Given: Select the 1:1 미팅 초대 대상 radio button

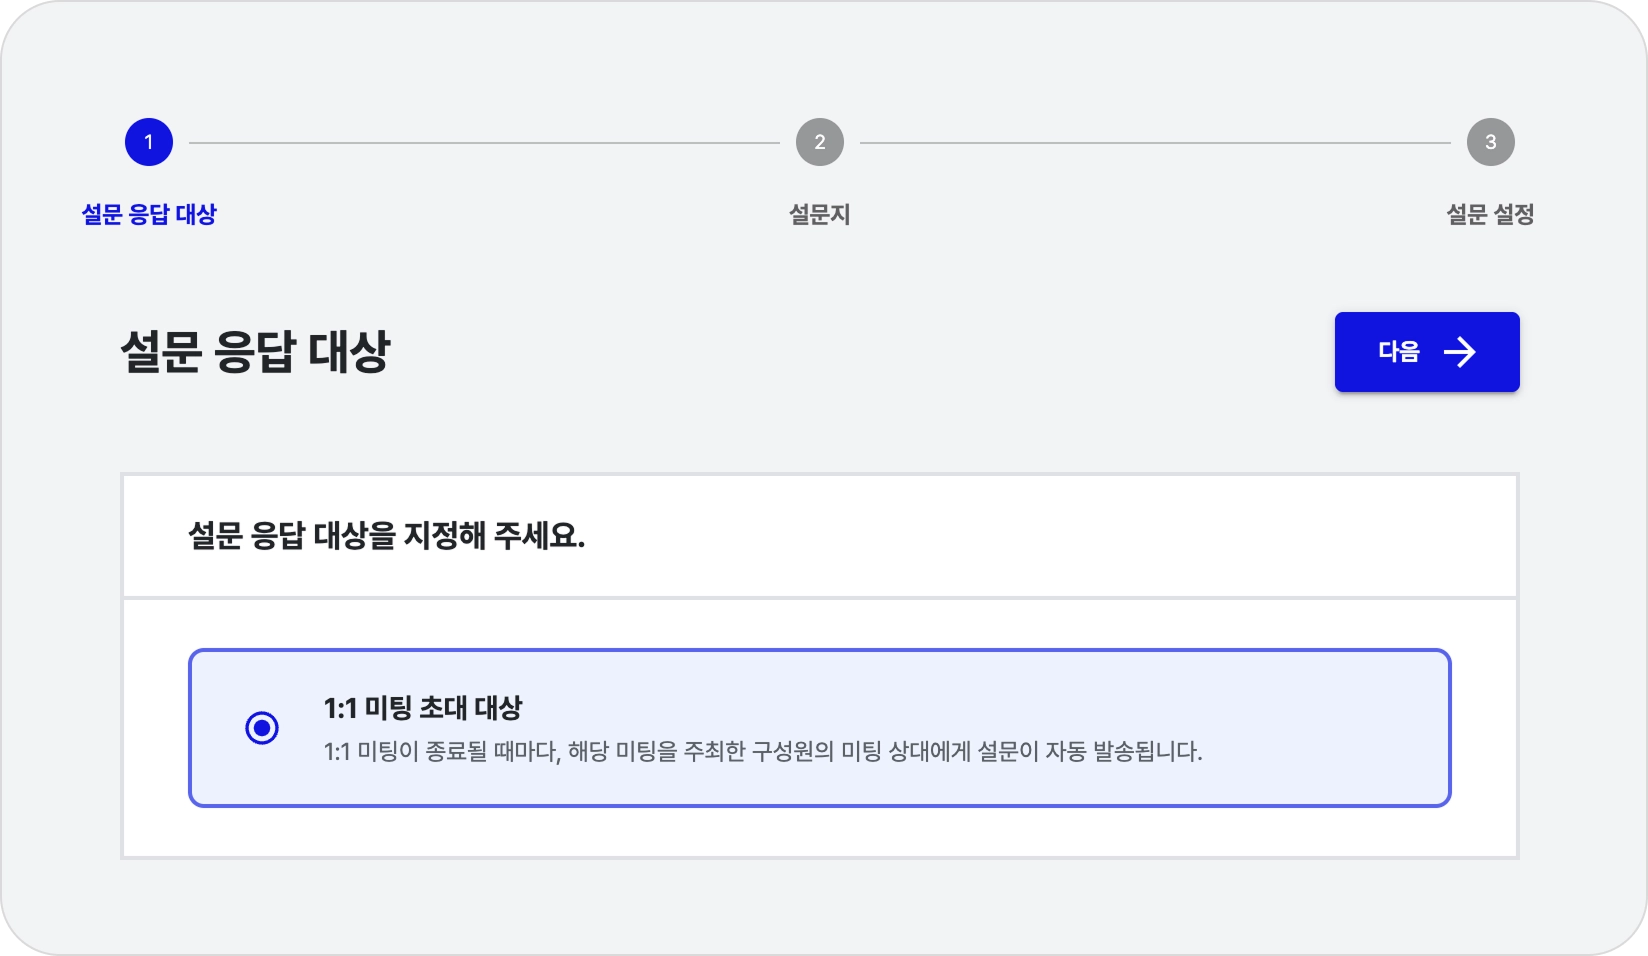Looking at the screenshot, I should pos(262,728).
